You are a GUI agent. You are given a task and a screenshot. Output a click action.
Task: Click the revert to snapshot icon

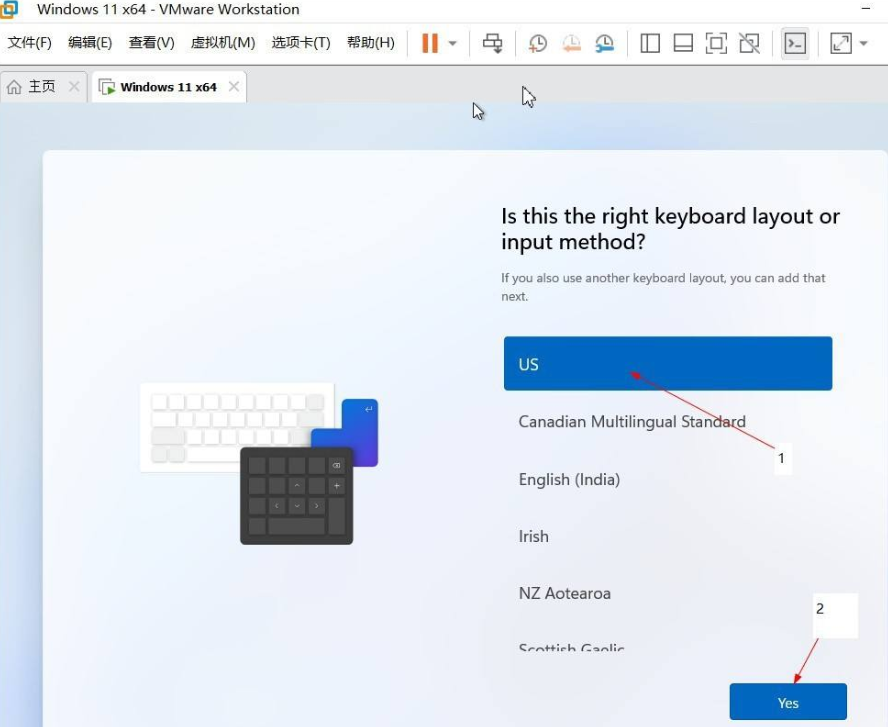point(571,43)
